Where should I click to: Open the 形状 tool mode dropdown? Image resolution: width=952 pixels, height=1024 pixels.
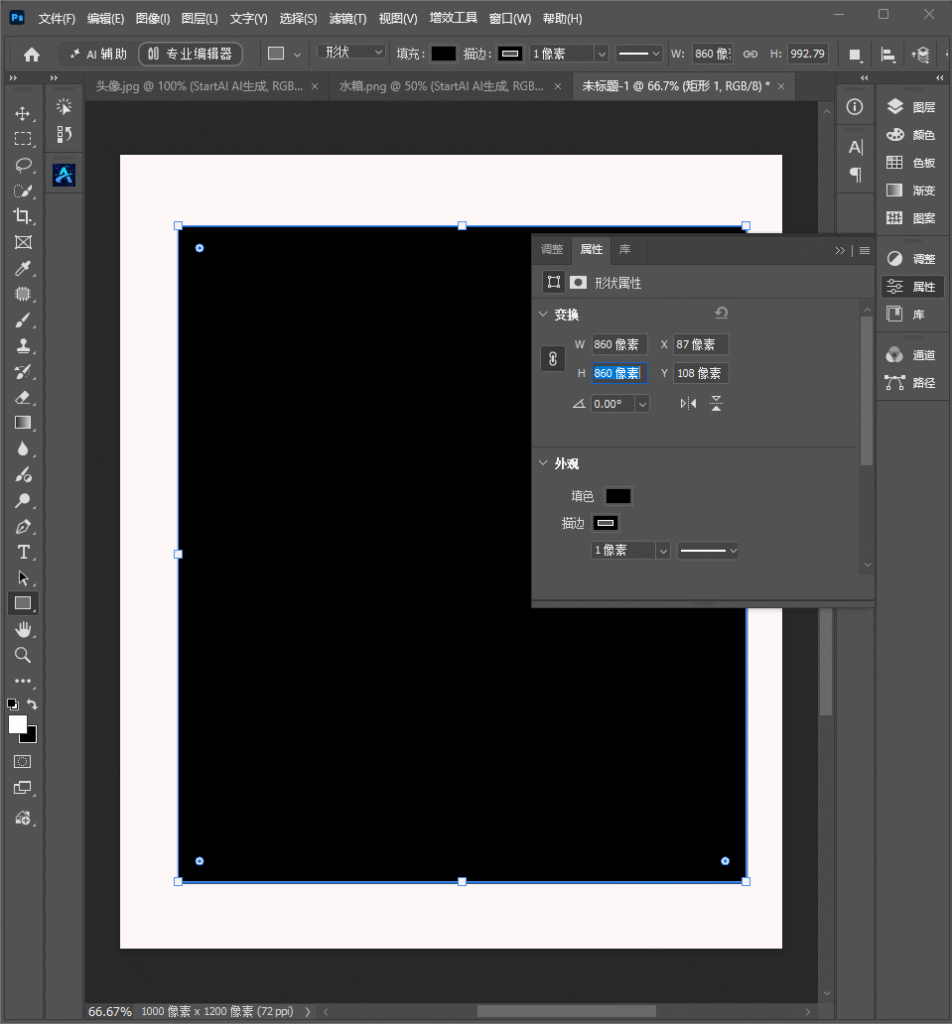click(351, 53)
